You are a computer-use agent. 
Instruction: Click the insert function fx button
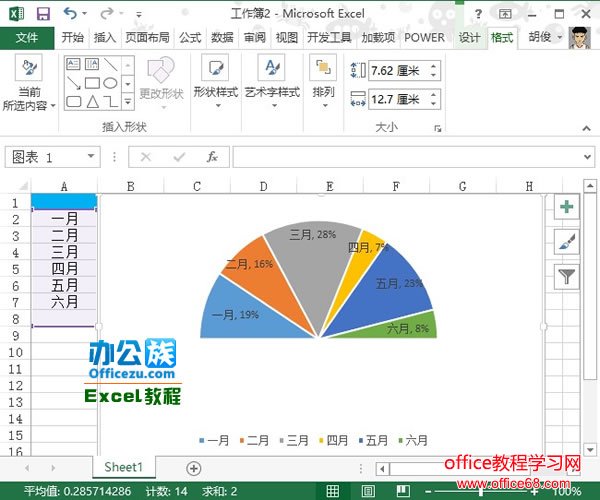click(212, 156)
